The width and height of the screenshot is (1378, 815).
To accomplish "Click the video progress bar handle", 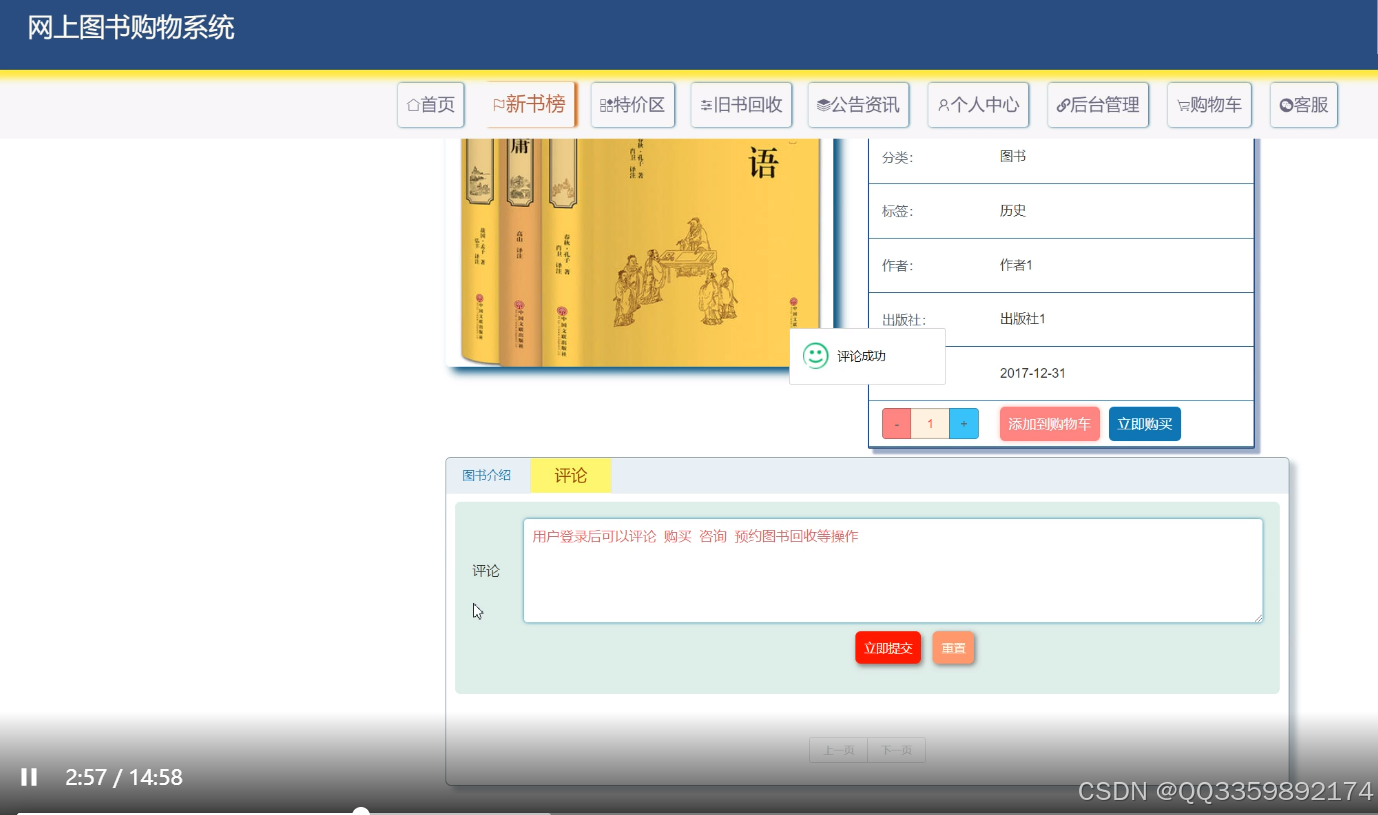I will click(361, 811).
